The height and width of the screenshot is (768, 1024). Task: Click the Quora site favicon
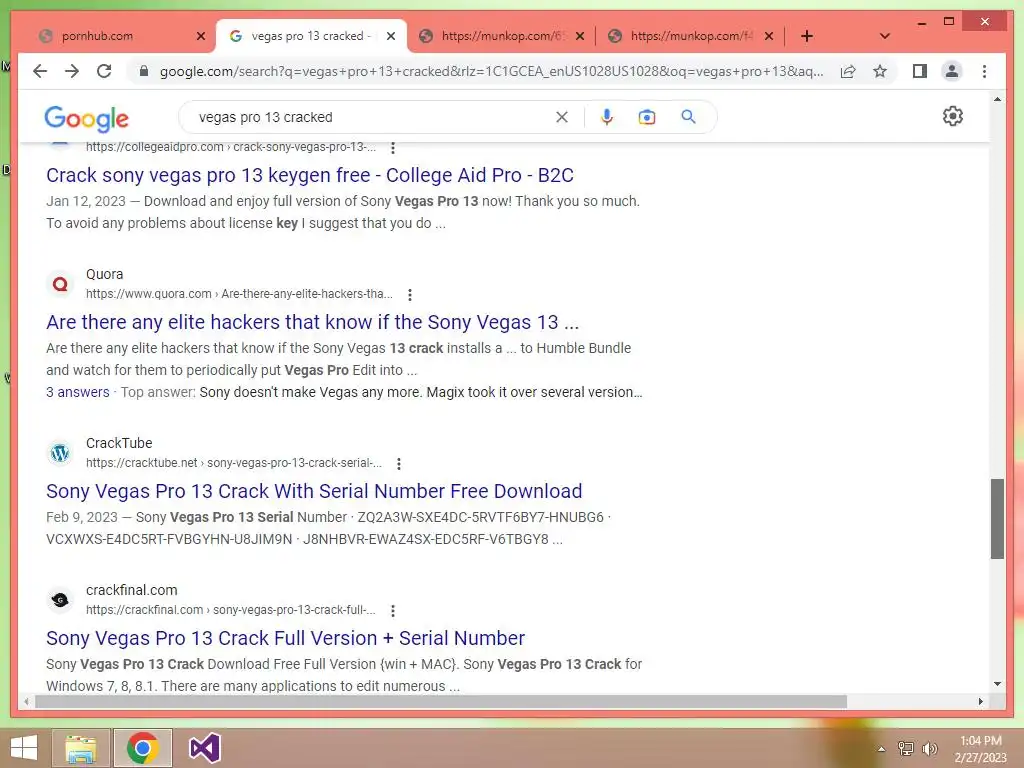[60, 284]
